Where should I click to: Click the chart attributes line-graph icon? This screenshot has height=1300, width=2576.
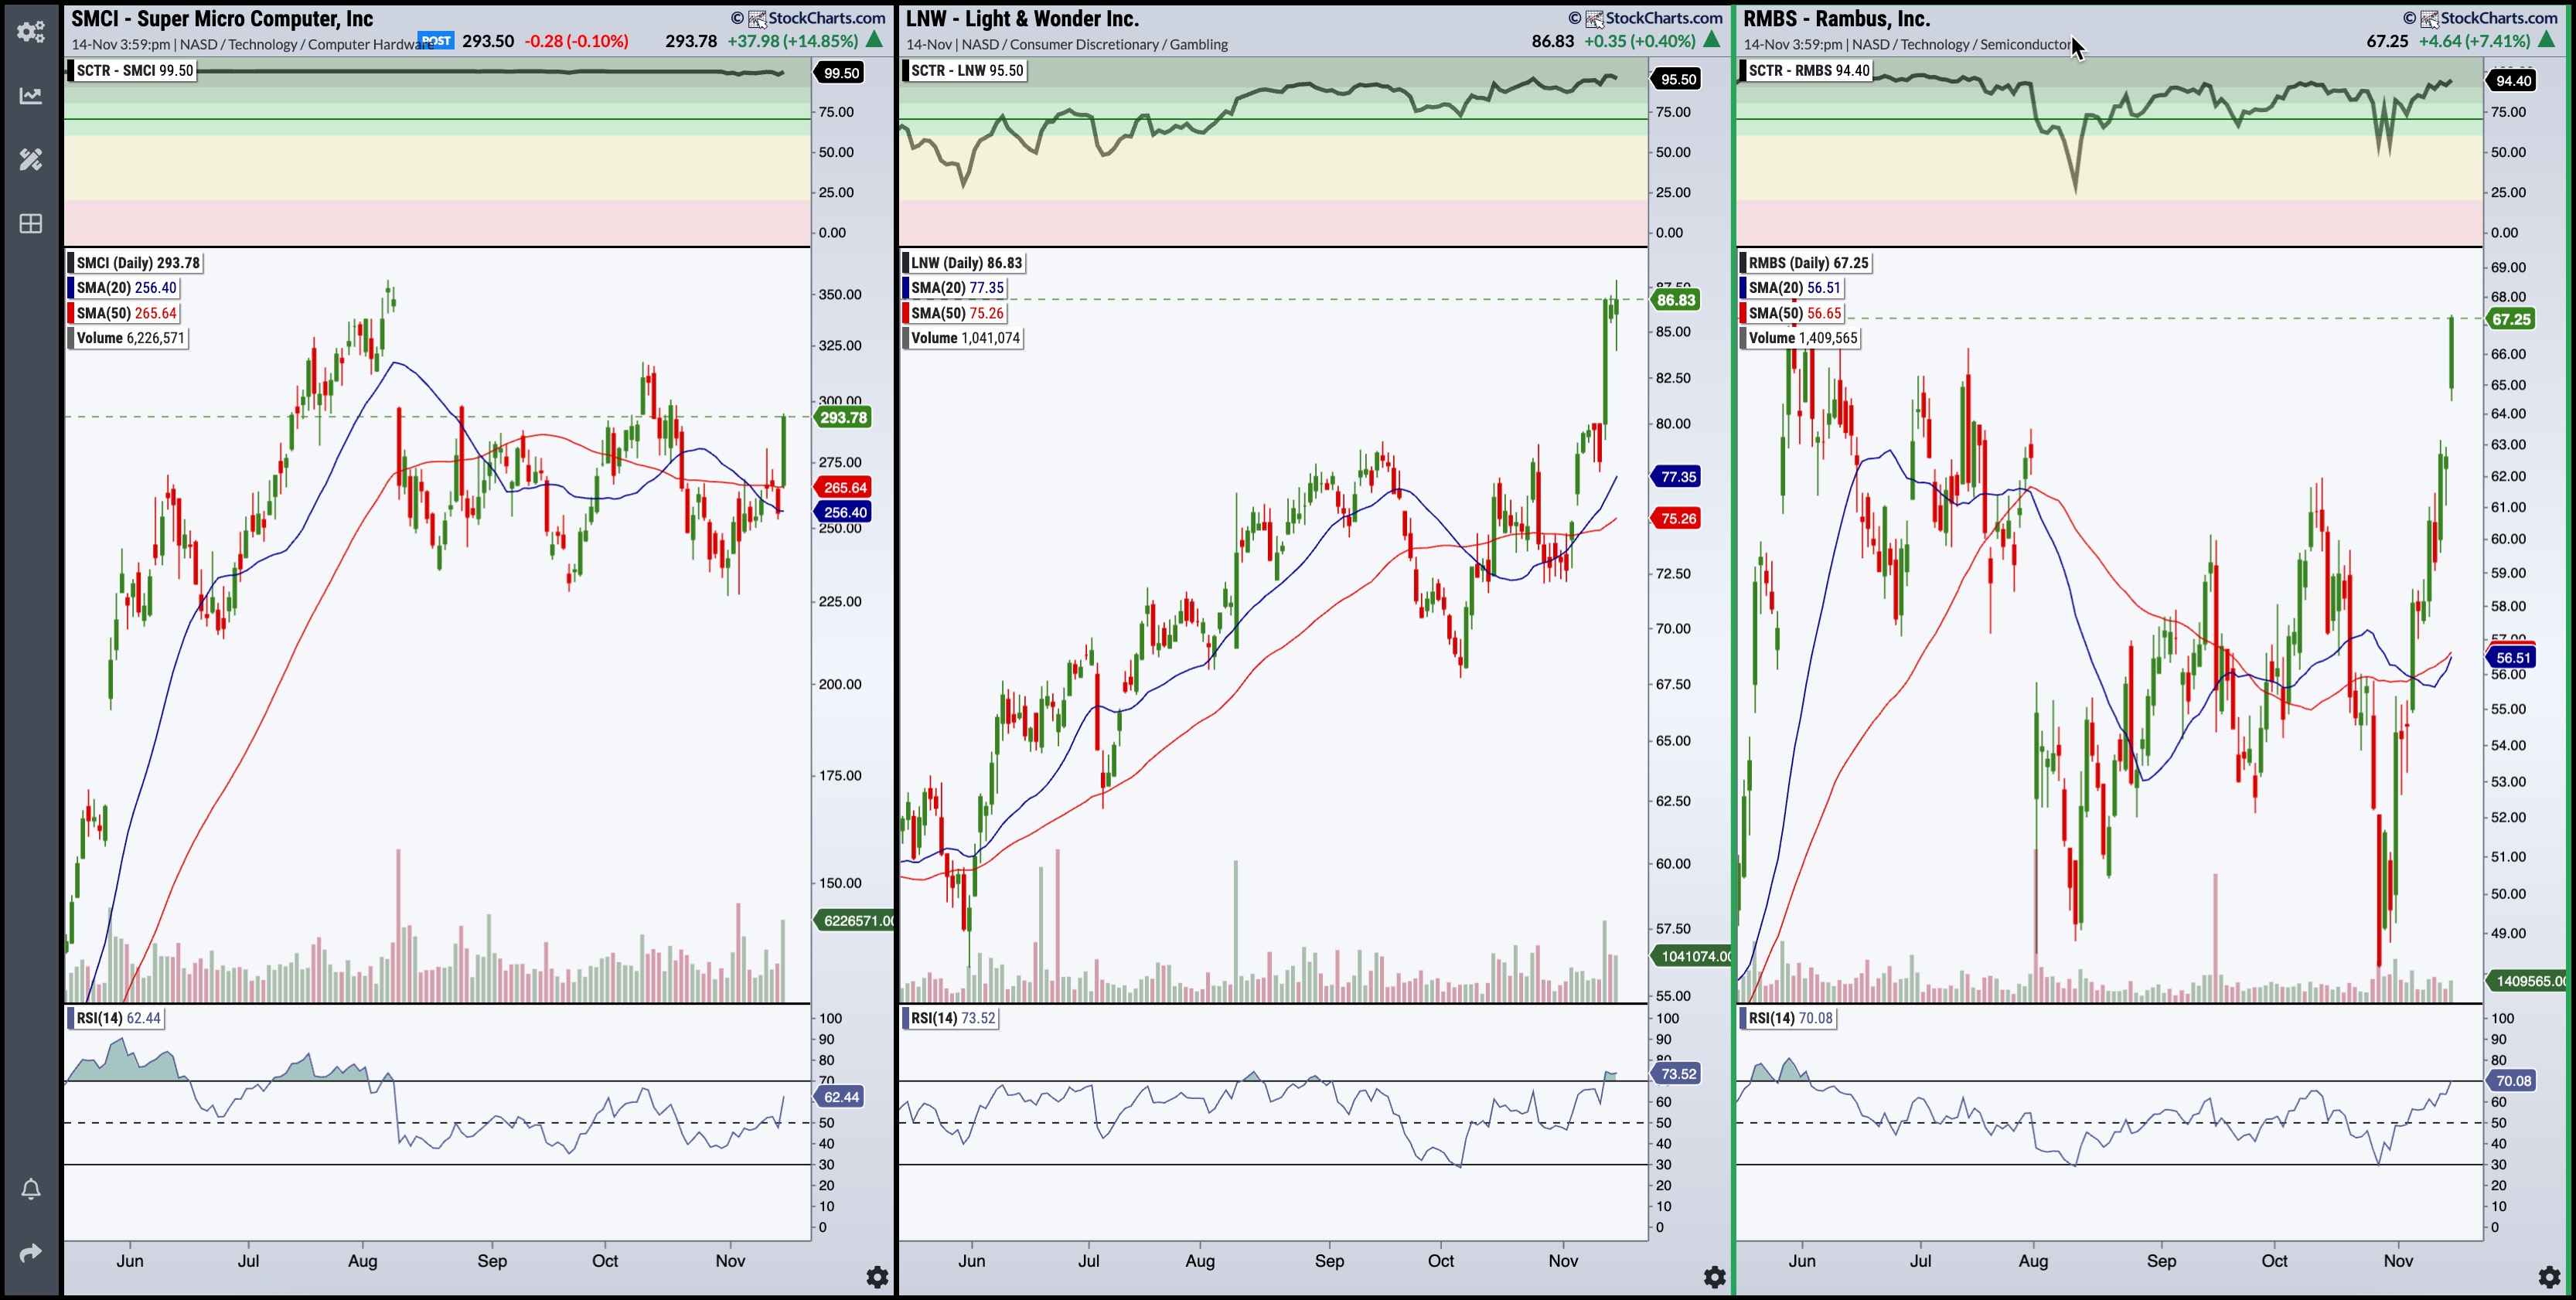pyautogui.click(x=30, y=96)
